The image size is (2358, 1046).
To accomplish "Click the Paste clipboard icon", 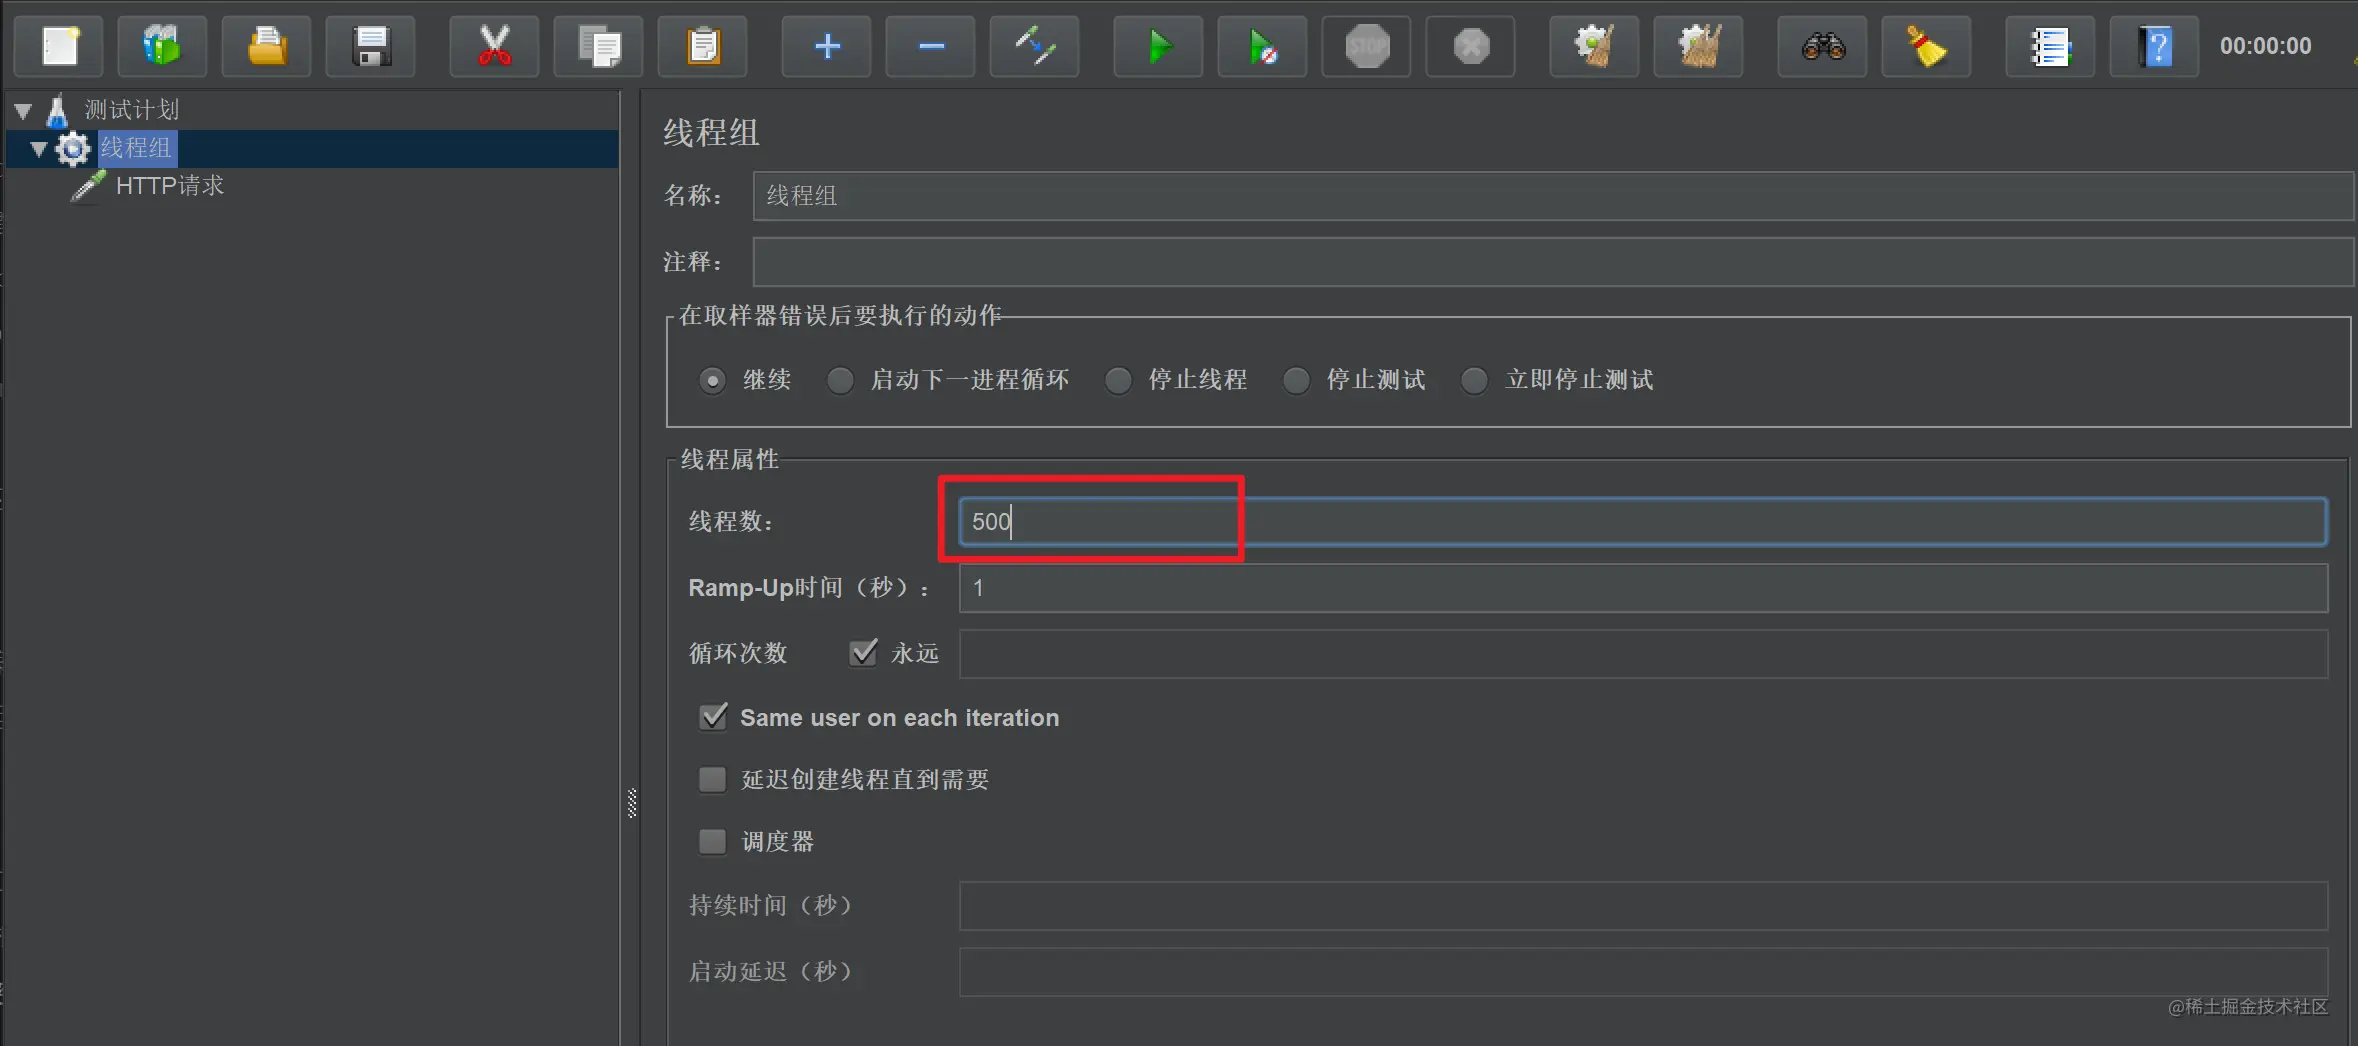I will coord(702,46).
